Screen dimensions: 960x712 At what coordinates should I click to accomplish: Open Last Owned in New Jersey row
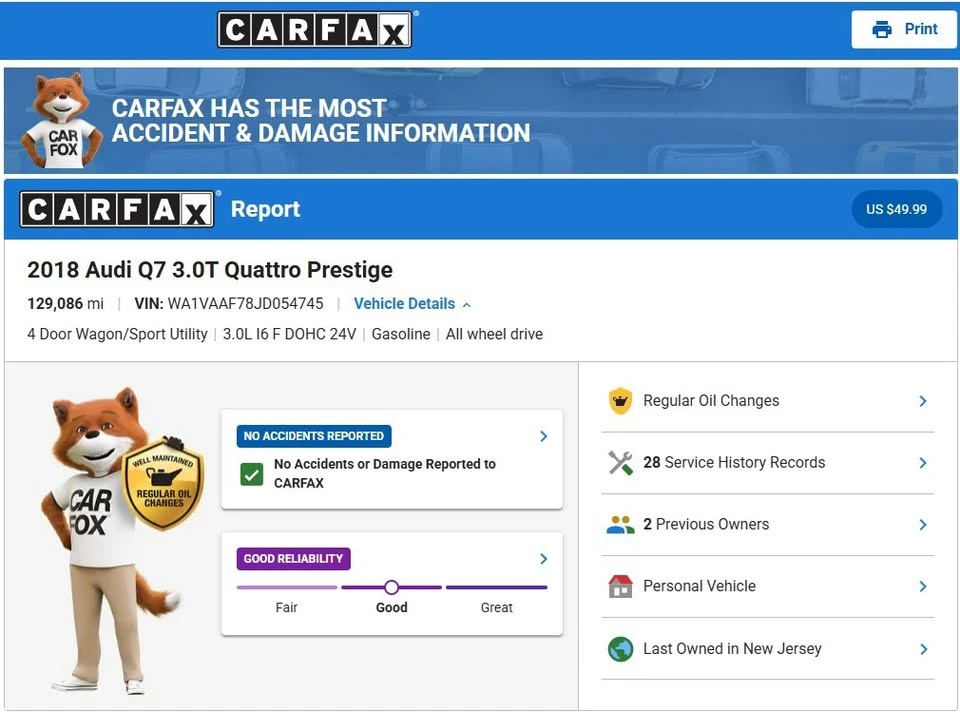point(768,648)
